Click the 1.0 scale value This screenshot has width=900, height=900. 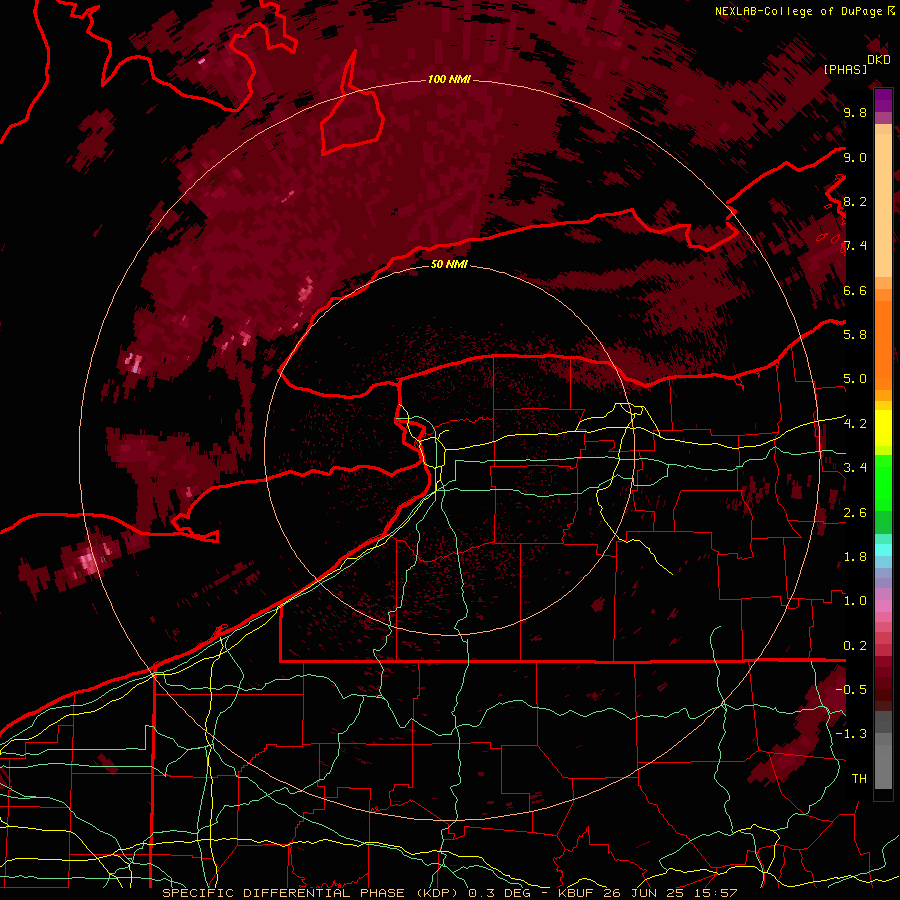click(855, 601)
